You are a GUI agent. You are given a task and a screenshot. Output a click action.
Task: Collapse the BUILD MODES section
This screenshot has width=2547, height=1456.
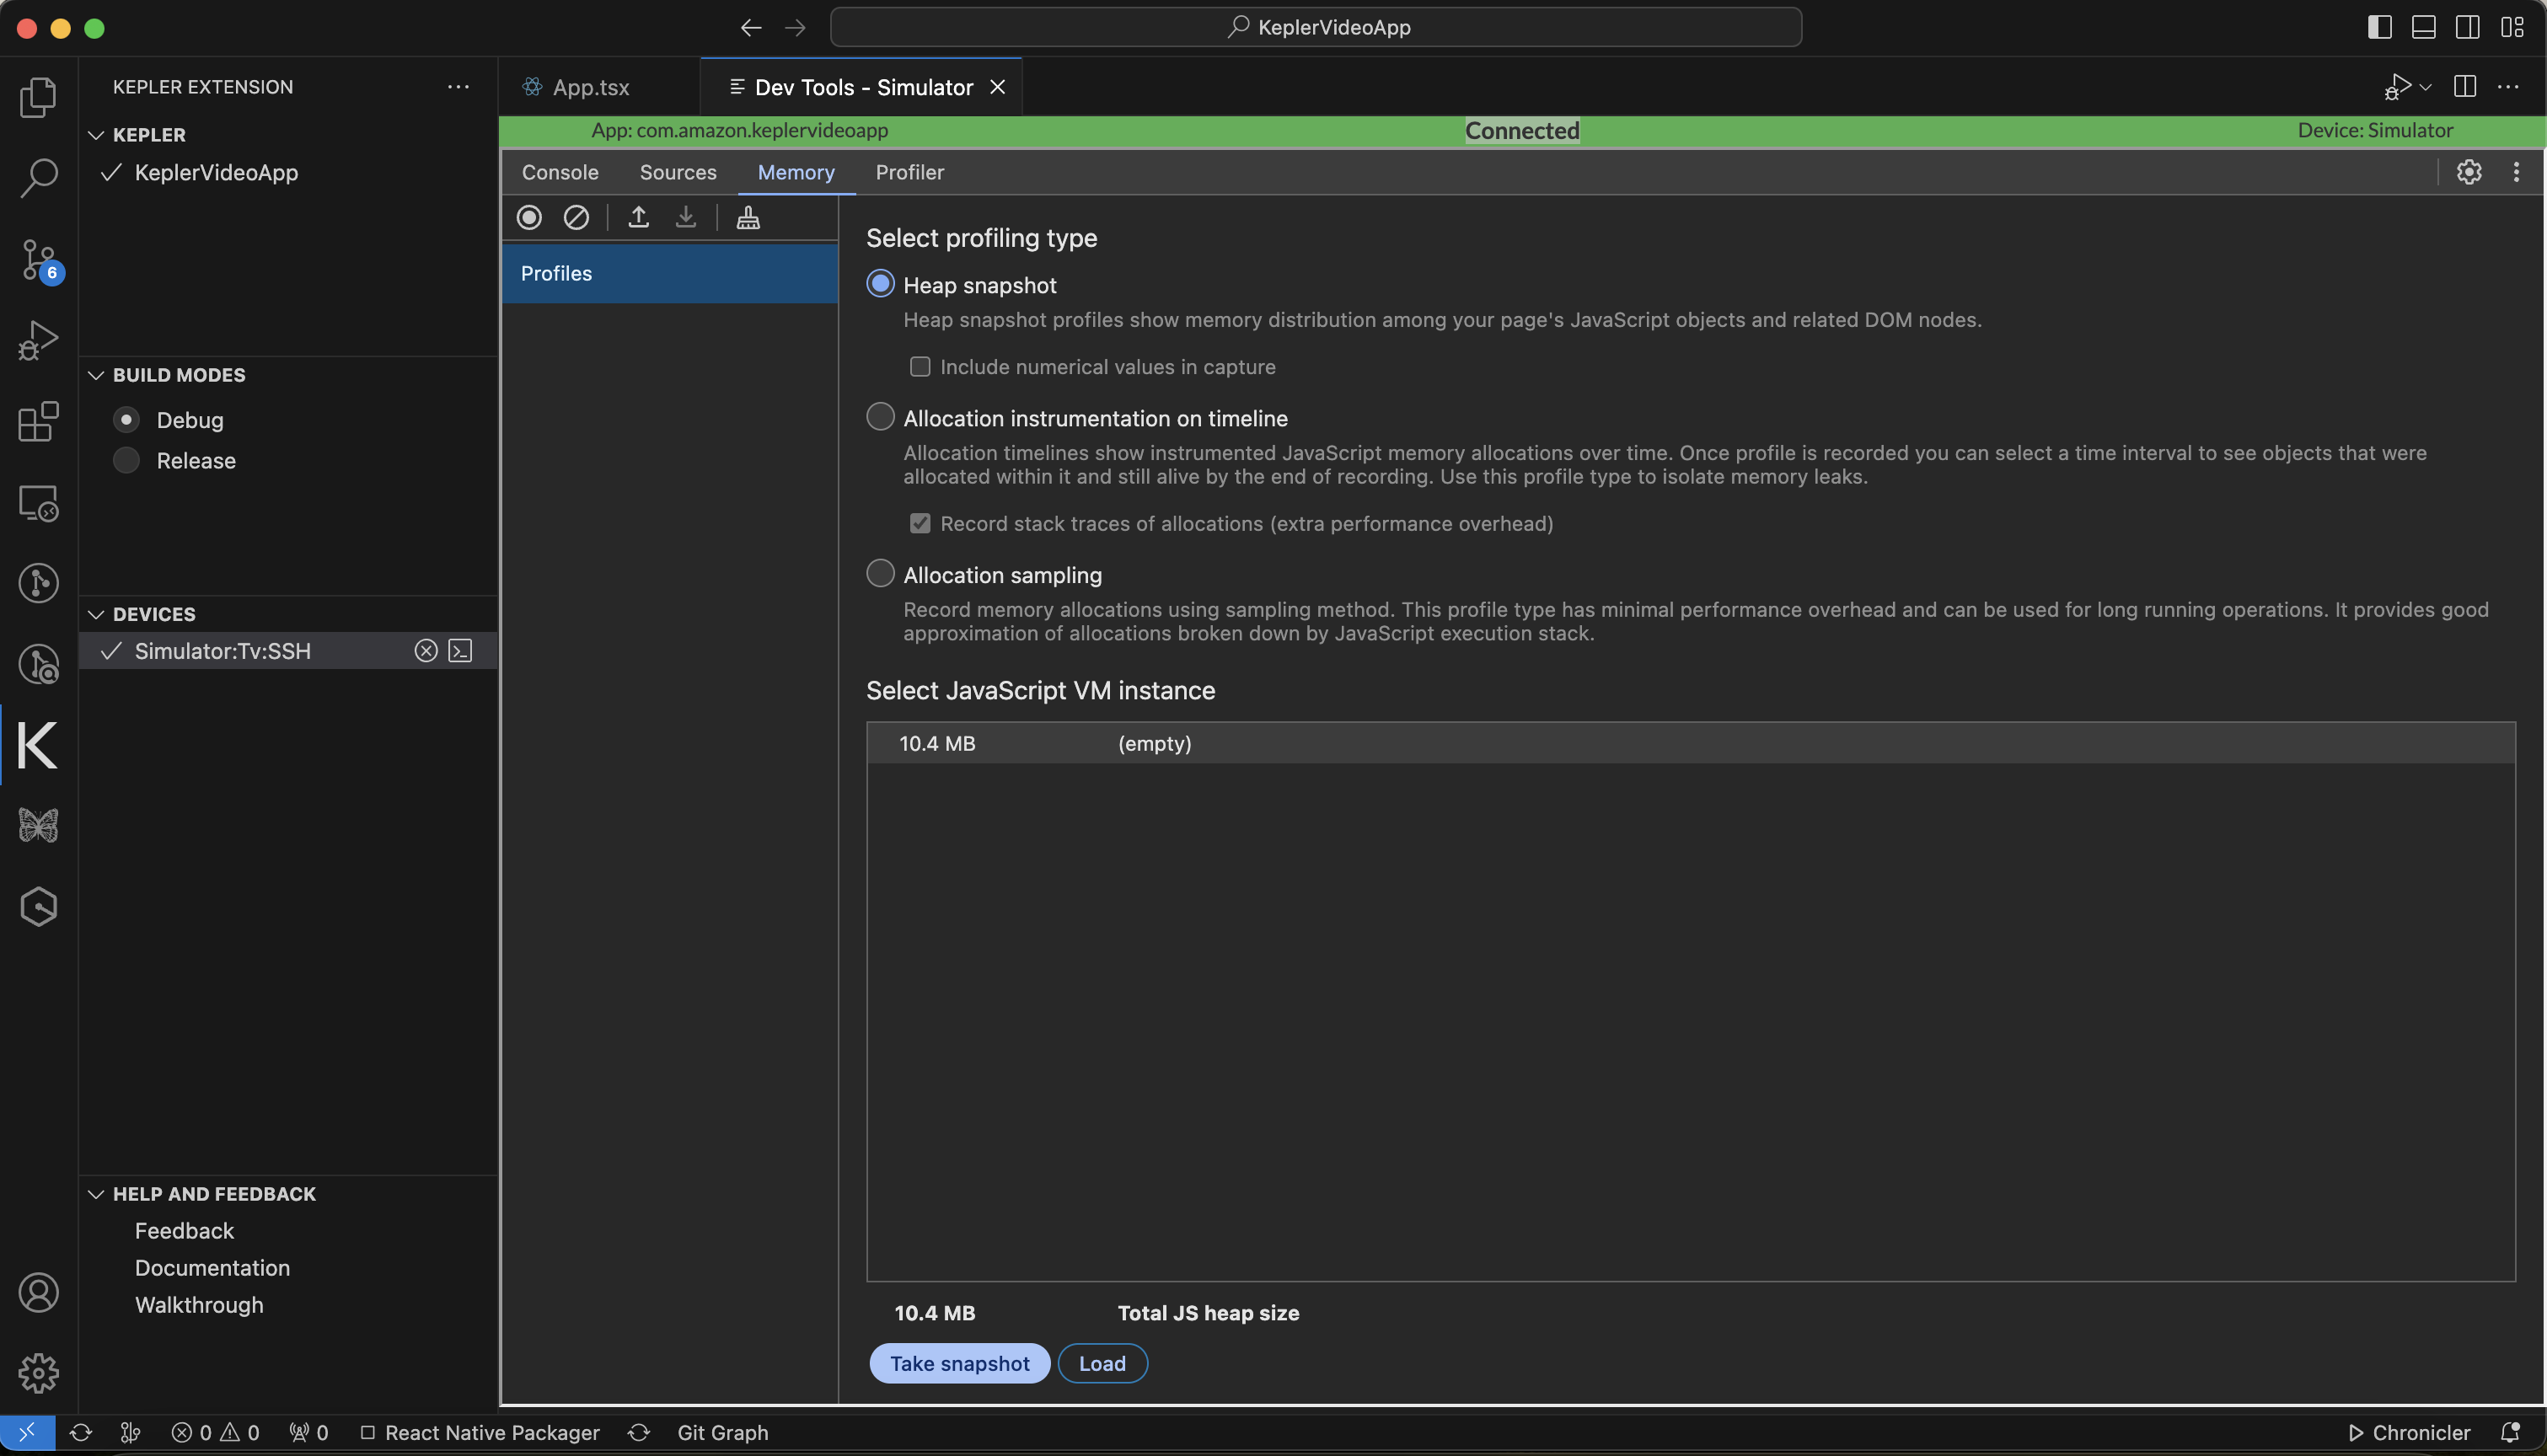coord(96,375)
